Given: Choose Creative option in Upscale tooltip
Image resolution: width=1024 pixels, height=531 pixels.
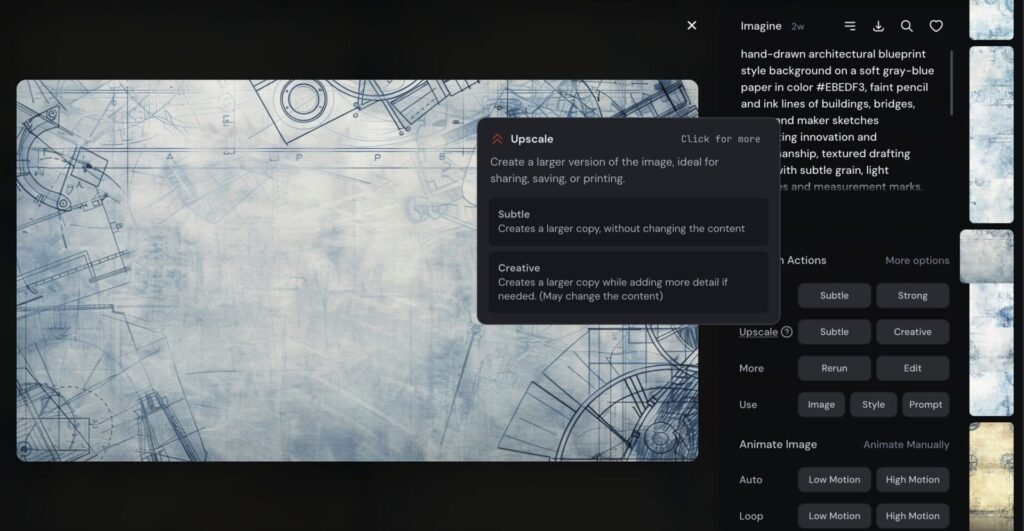Looking at the screenshot, I should tap(628, 282).
